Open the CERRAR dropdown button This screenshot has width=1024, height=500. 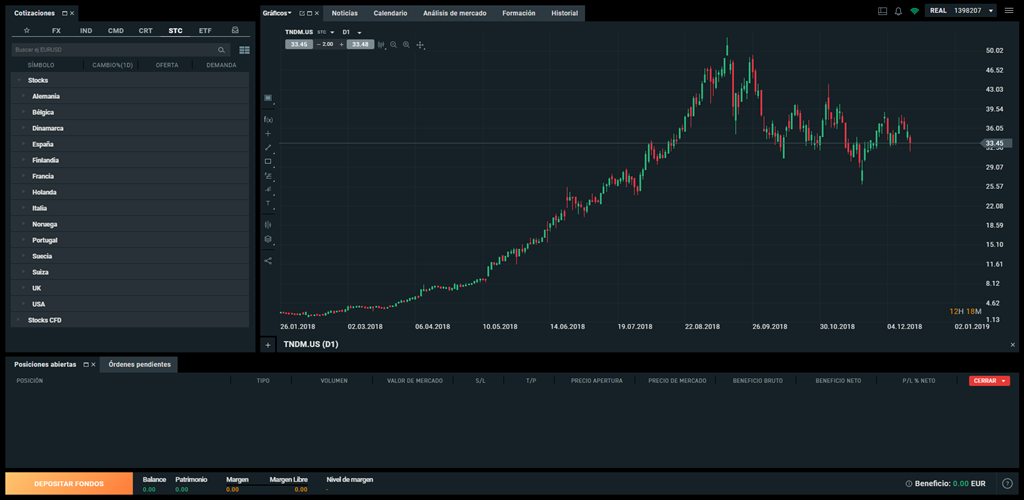point(989,381)
